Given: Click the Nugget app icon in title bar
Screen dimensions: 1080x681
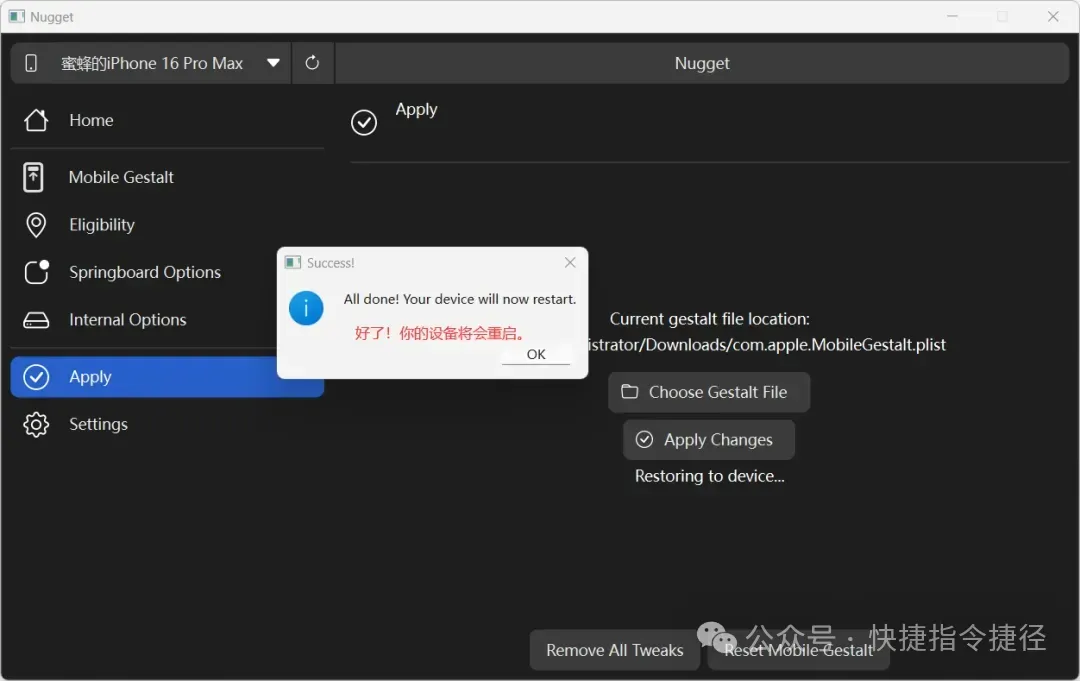Looking at the screenshot, I should pos(17,17).
